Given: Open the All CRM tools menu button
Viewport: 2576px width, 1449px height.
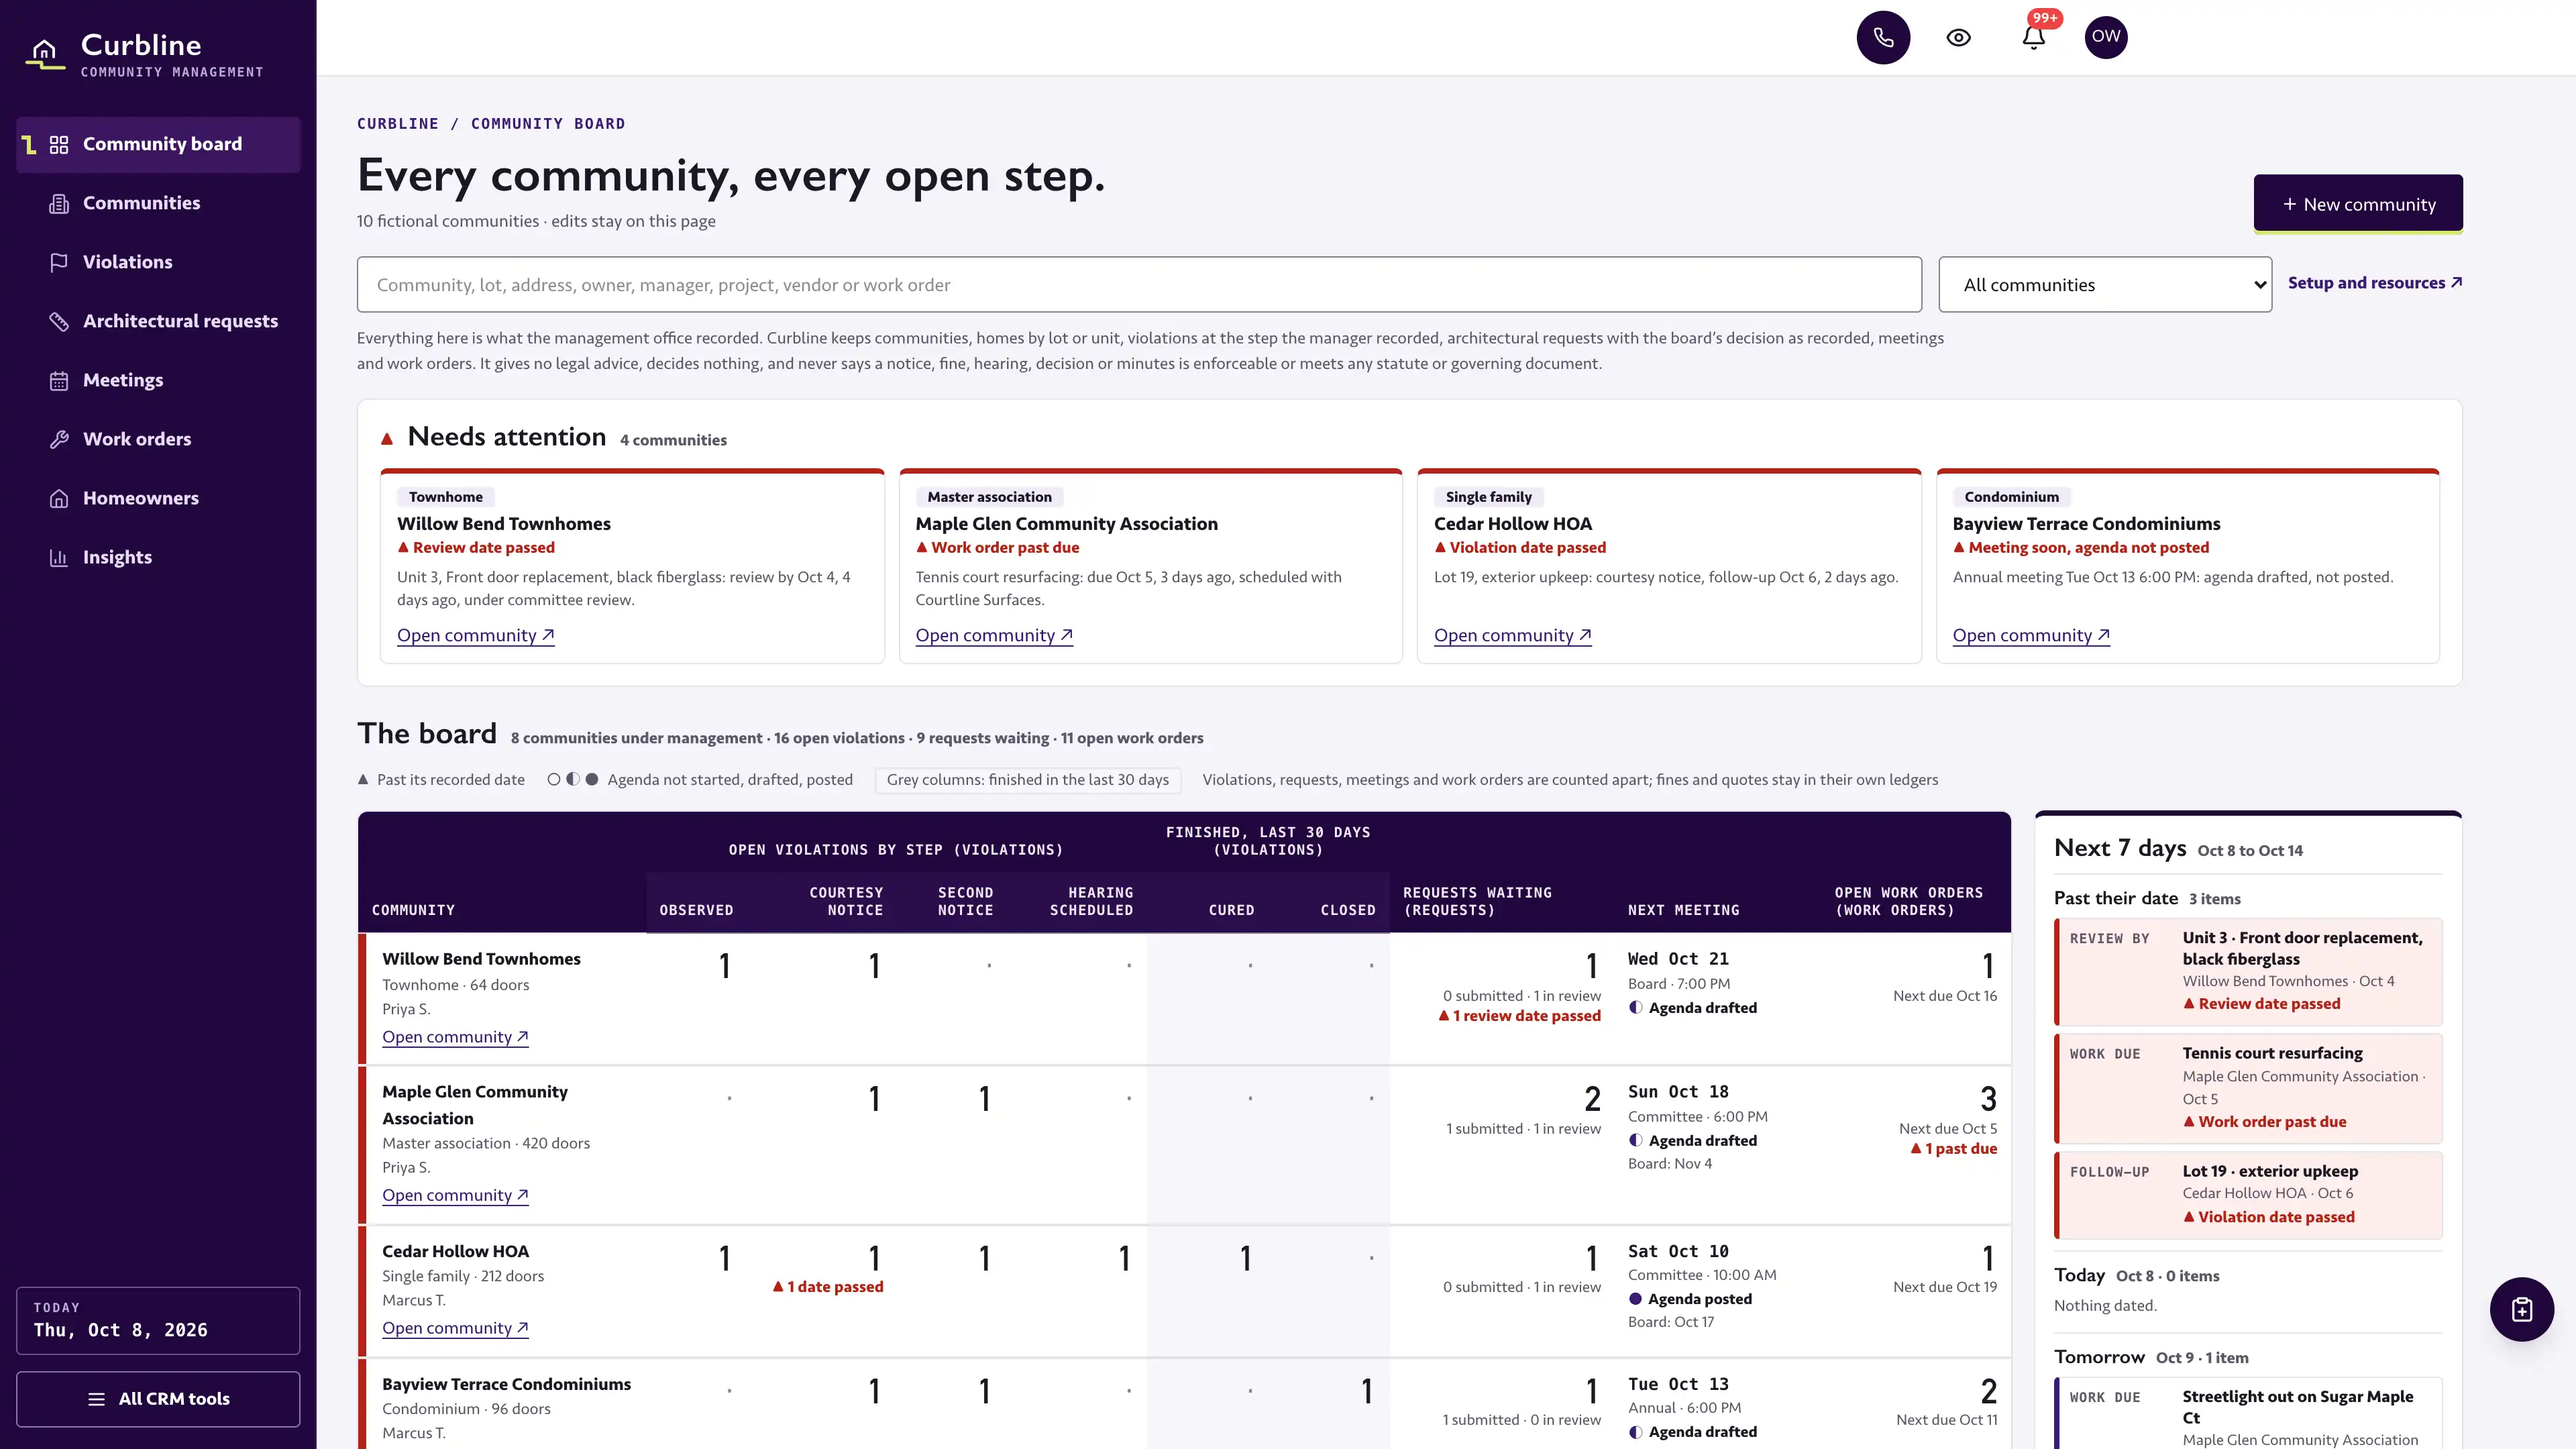Looking at the screenshot, I should pos(158,1398).
